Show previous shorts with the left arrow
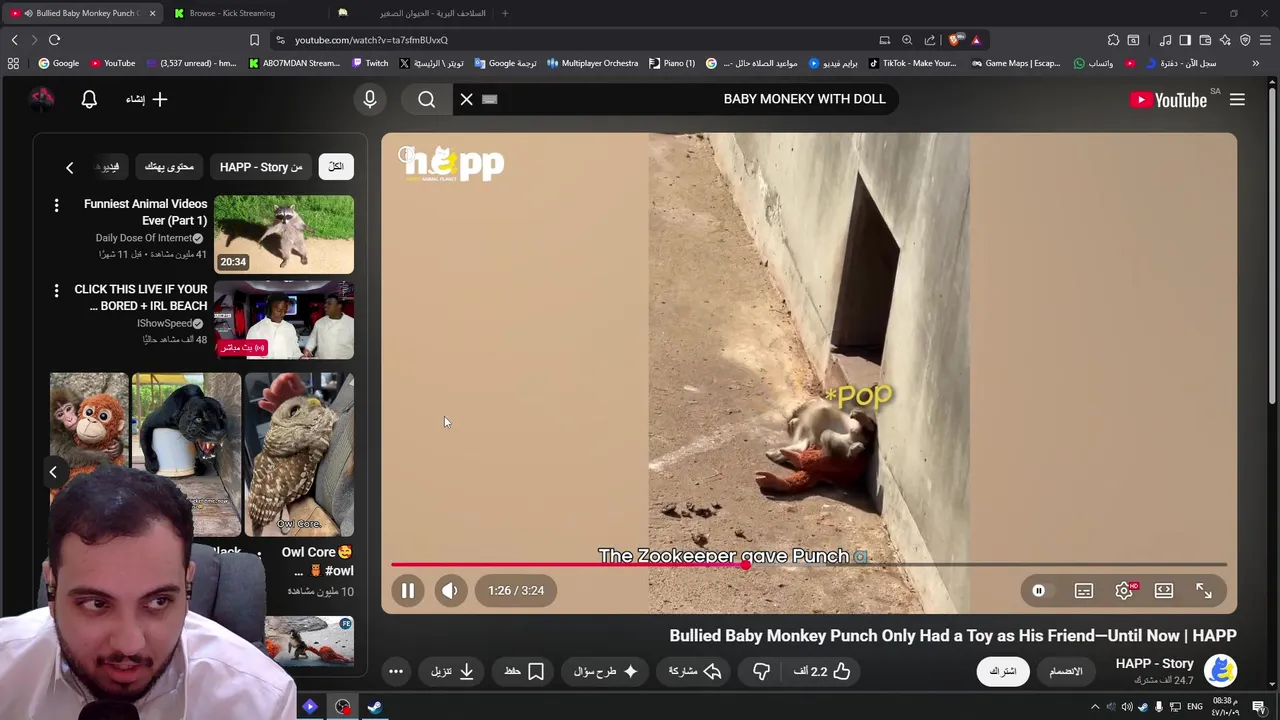 53,472
